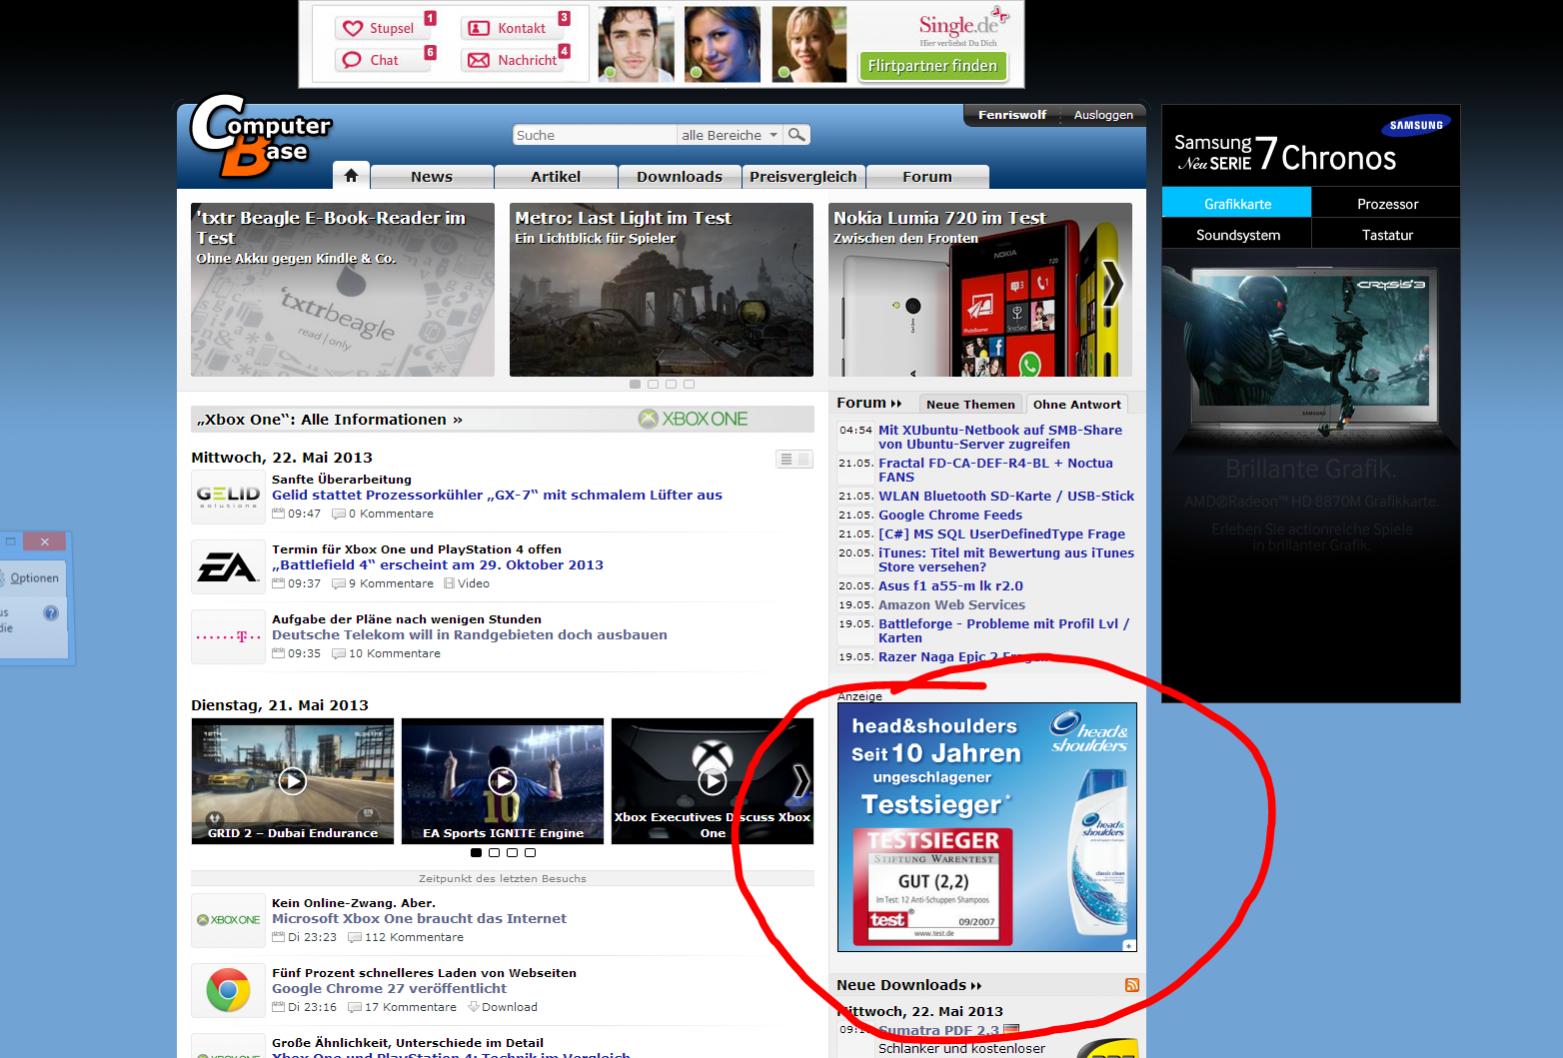1563x1058 pixels.
Task: Select Soundsystem in the Samsung ad
Action: 1237,234
